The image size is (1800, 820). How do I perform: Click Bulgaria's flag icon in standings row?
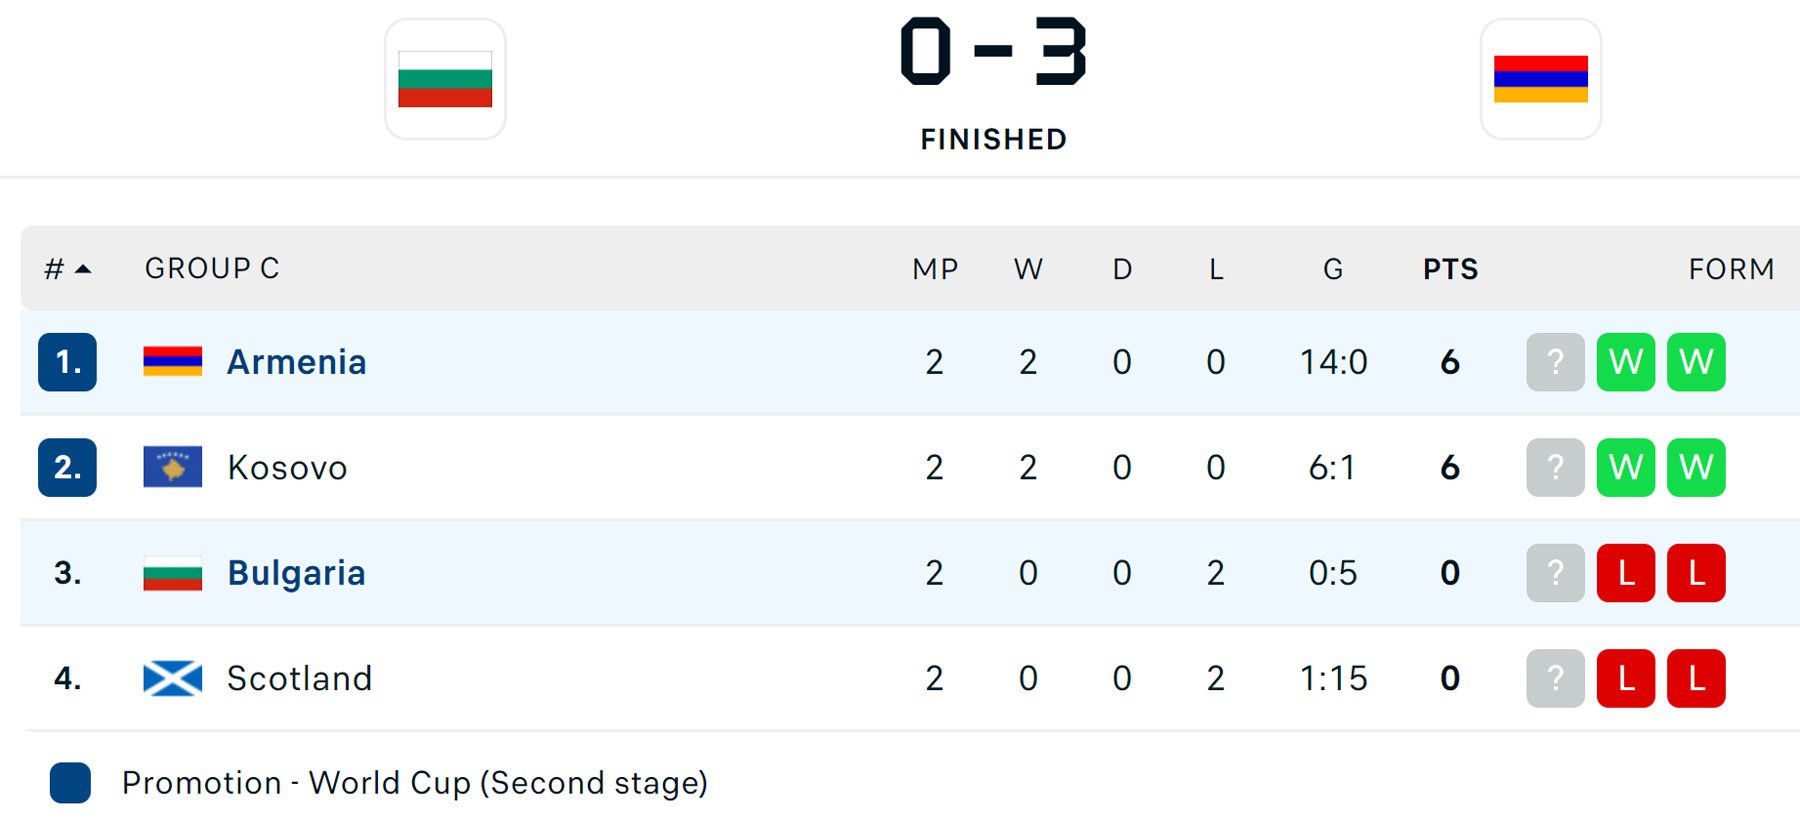[x=173, y=573]
